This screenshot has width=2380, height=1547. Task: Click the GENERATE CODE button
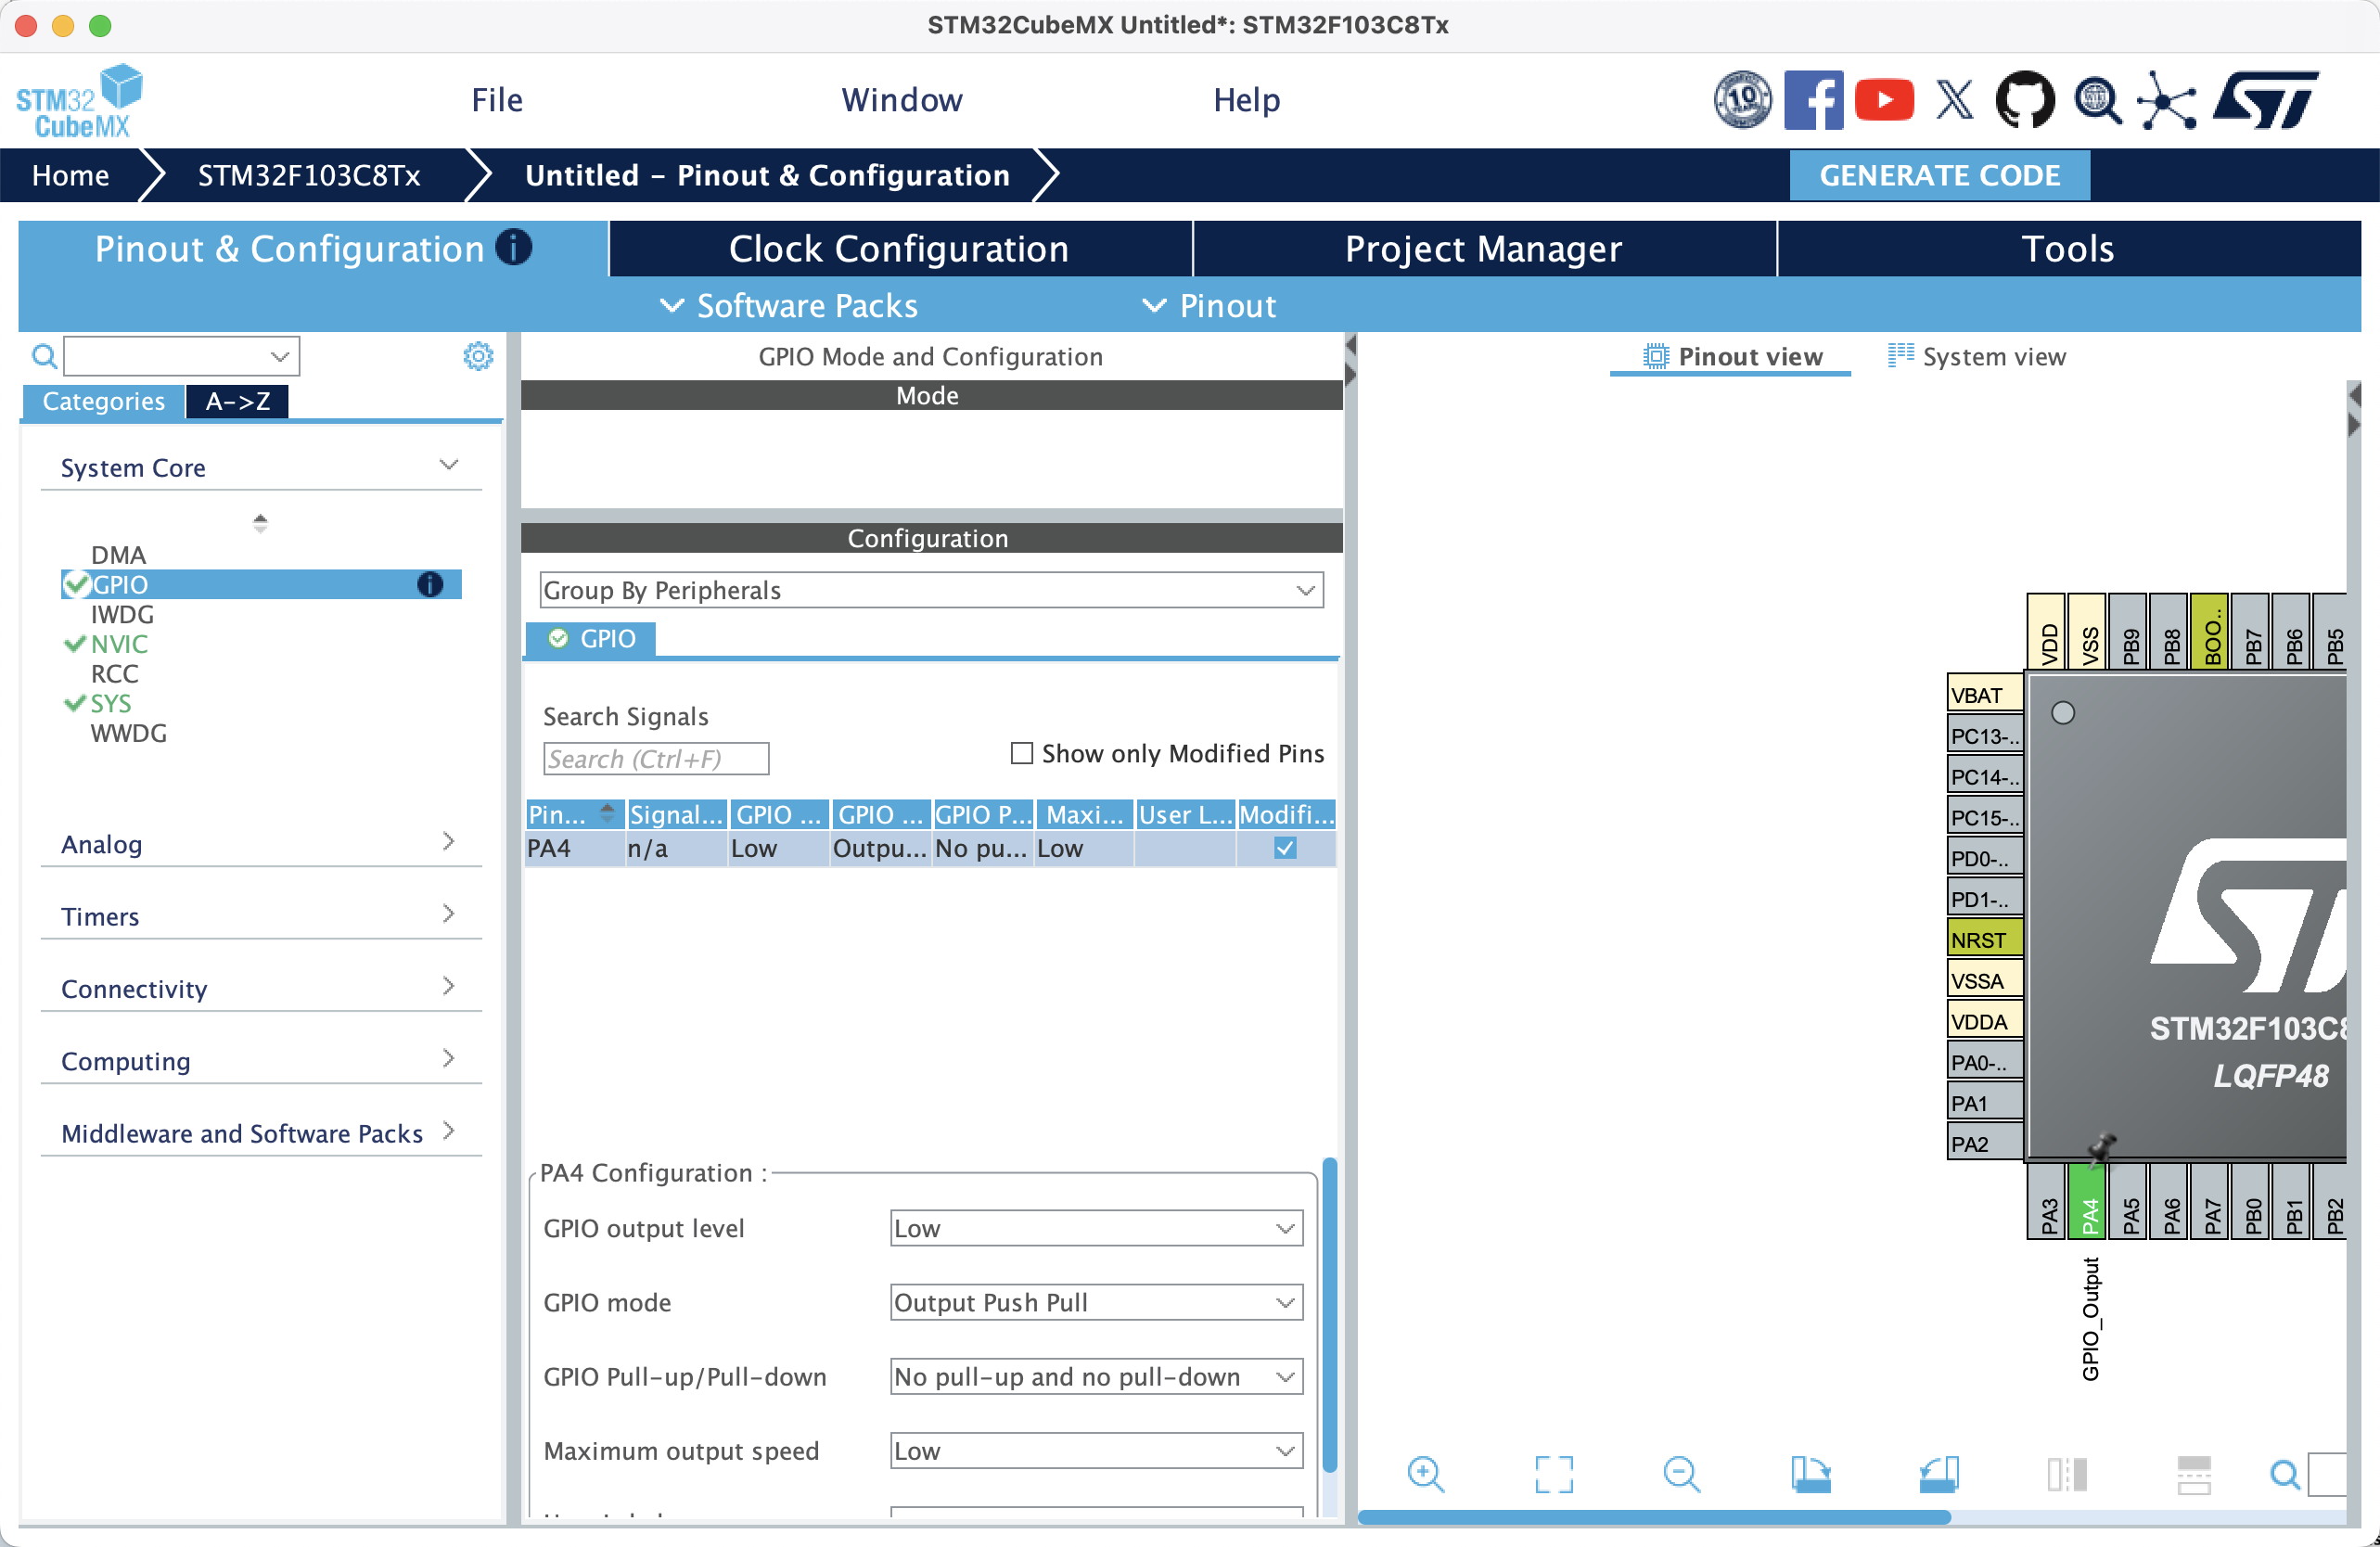point(1938,175)
